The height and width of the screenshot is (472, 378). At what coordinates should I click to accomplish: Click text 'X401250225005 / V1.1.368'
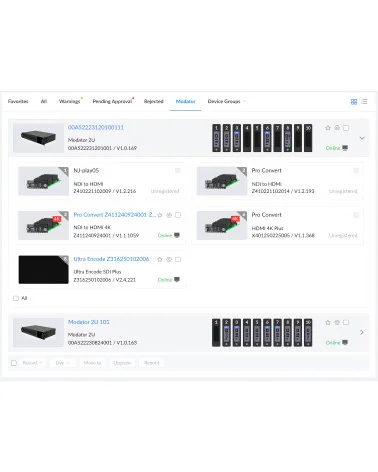(283, 235)
